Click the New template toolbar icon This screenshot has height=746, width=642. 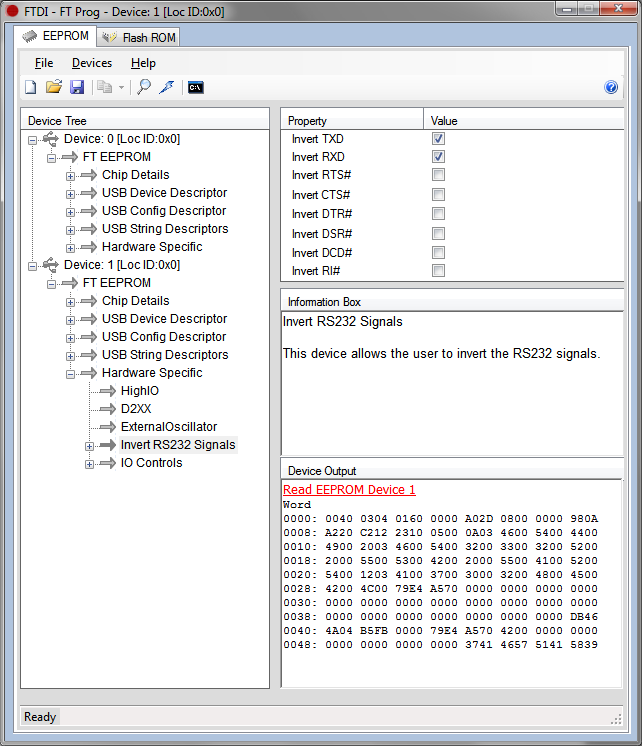(x=31, y=87)
